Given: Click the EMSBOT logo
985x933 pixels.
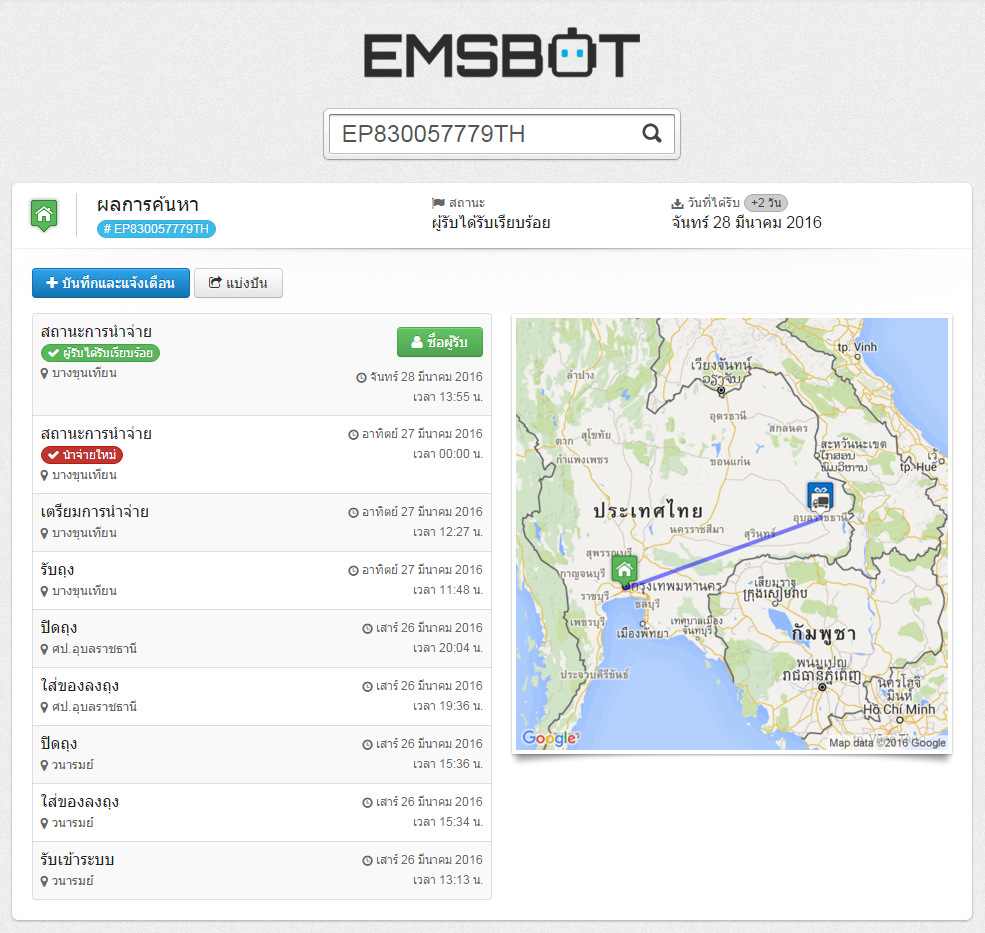Looking at the screenshot, I should (502, 53).
